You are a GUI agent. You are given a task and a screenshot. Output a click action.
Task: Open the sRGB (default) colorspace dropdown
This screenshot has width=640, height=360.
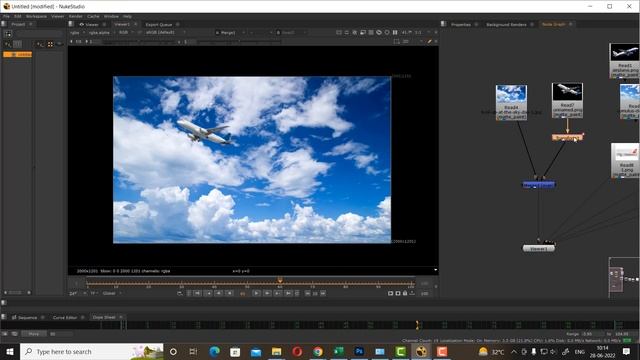tap(165, 32)
